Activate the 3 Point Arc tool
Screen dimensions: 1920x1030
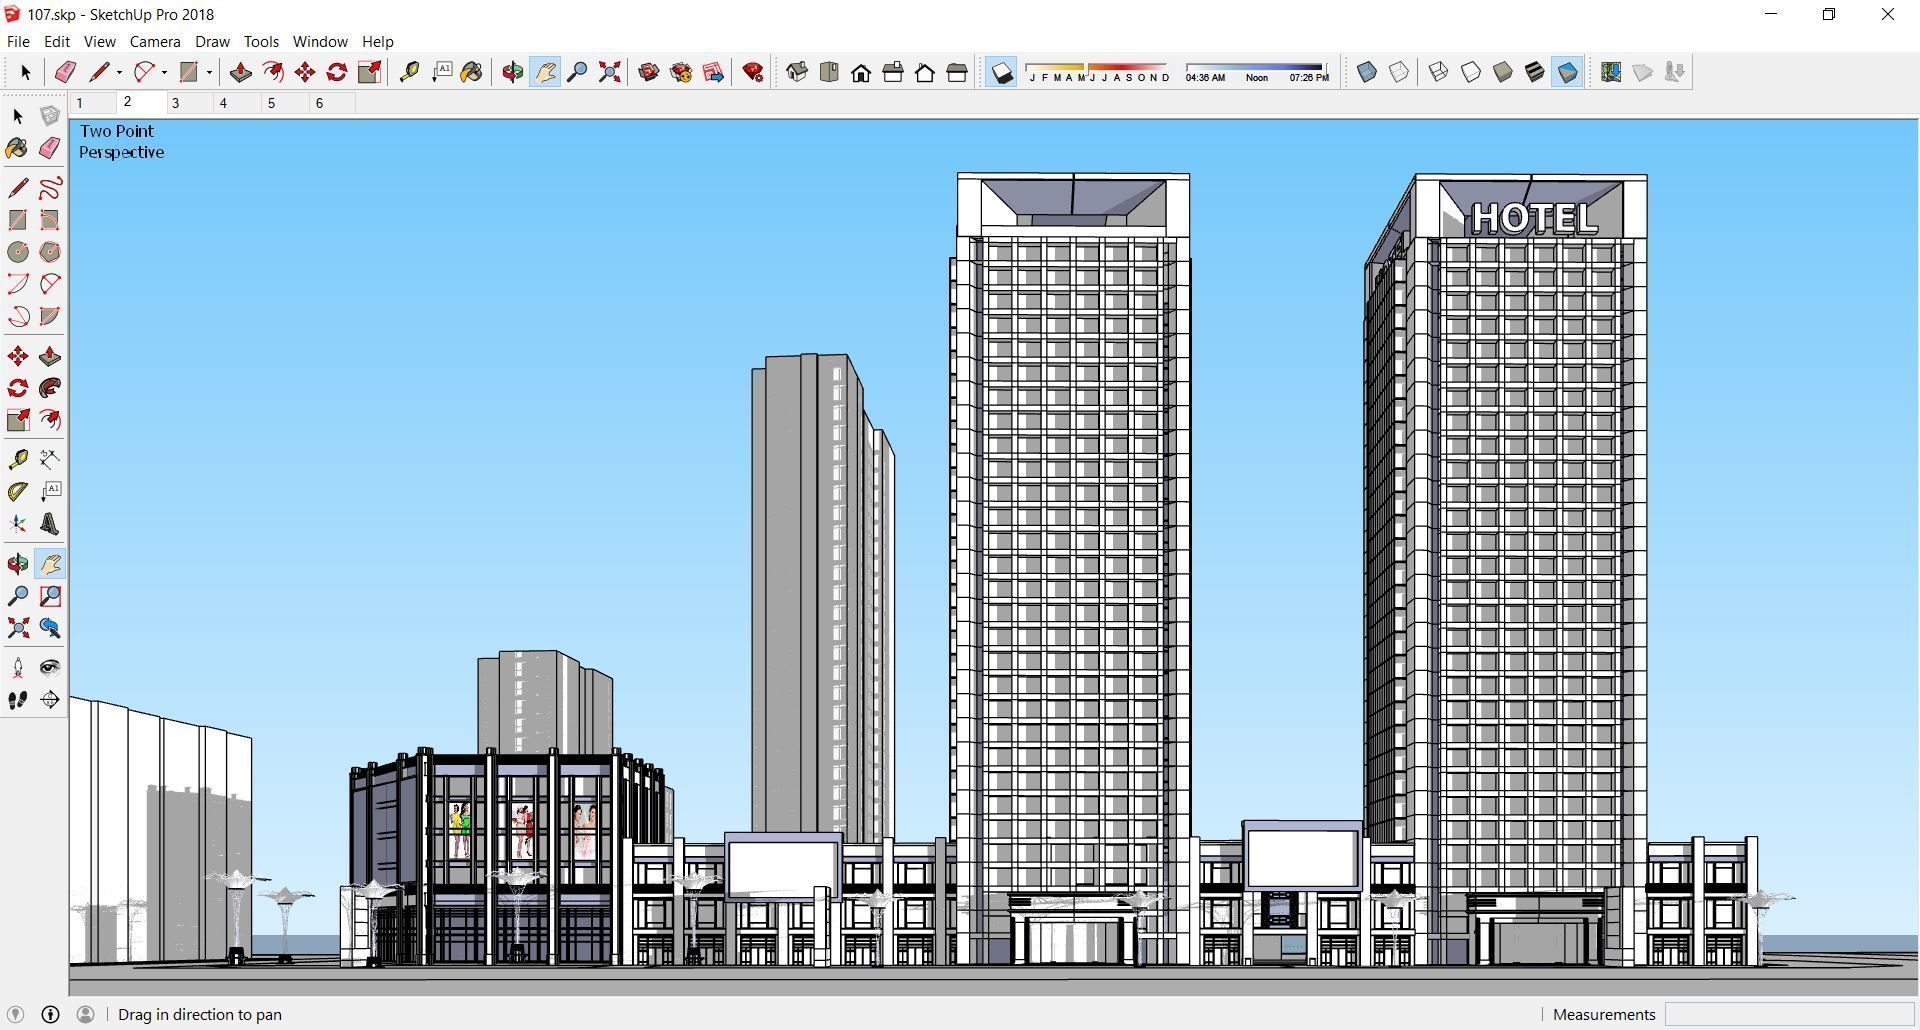click(18, 316)
